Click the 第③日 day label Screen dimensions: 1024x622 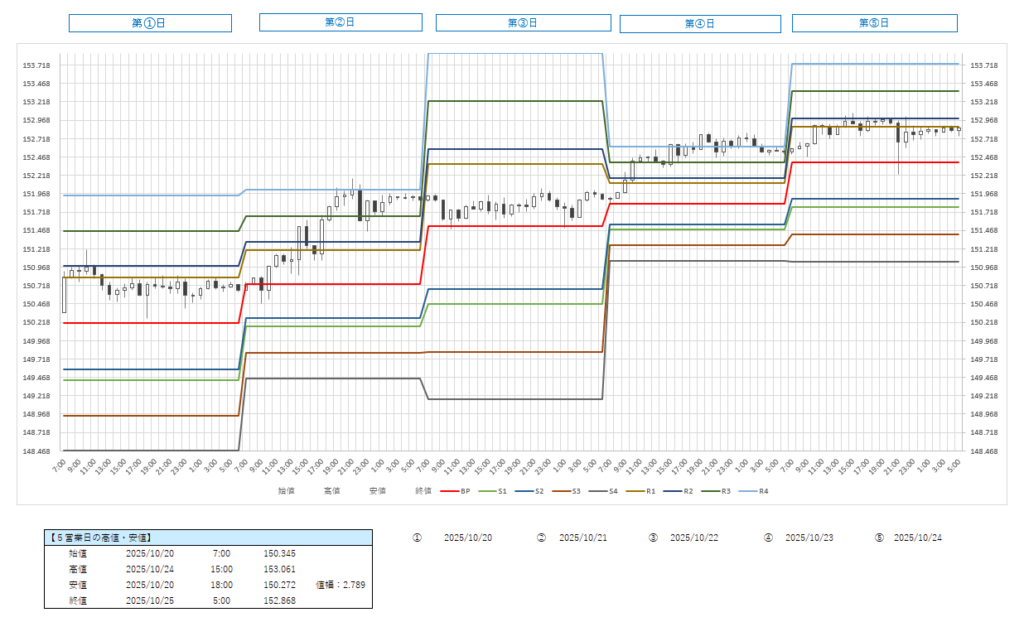[521, 23]
